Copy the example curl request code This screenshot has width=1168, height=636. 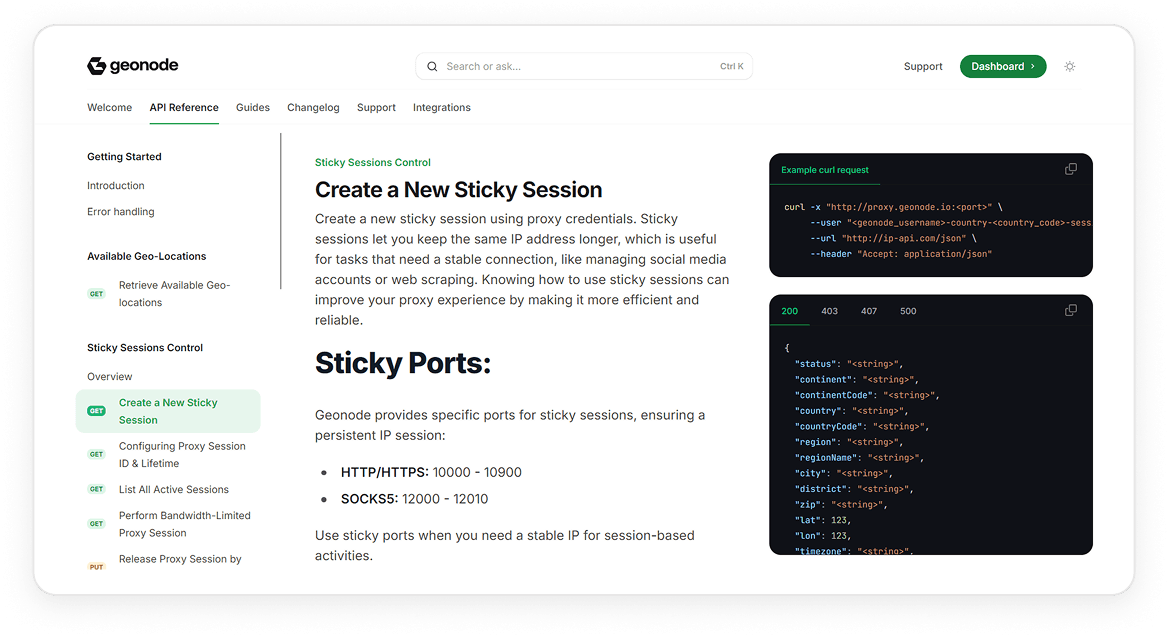point(1070,169)
